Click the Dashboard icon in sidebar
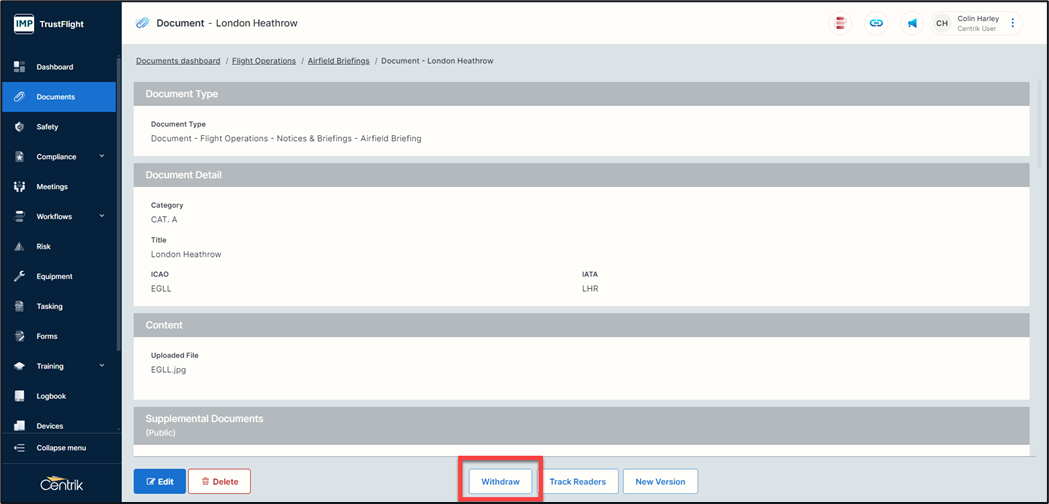This screenshot has height=504, width=1049. 19,67
